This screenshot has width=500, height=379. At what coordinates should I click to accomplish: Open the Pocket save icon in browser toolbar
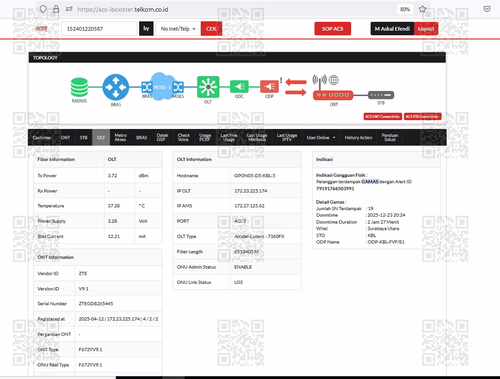[x=487, y=9]
